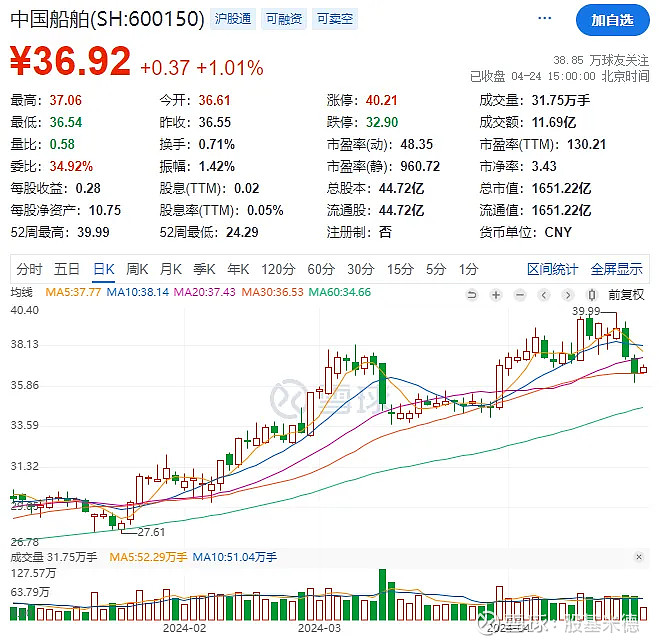
Task: Switch to the 分时 chart tab
Action: 29,269
